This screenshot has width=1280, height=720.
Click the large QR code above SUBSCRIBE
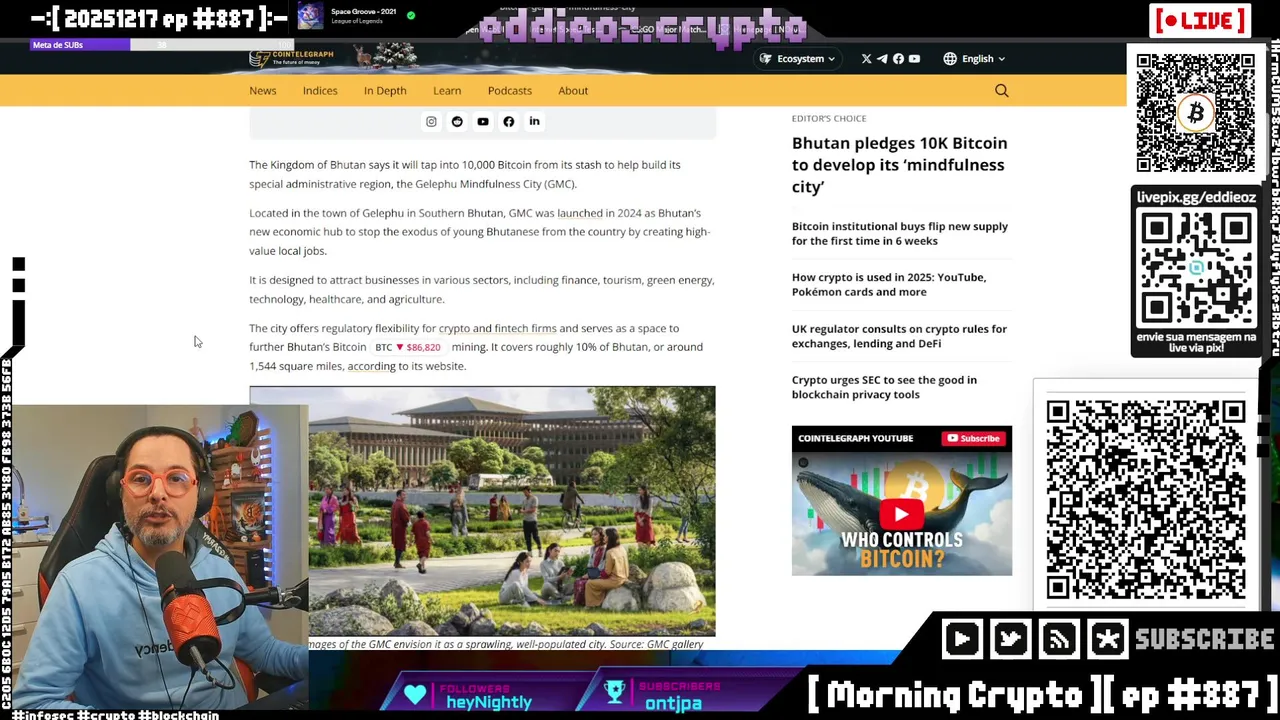pyautogui.click(x=1146, y=499)
